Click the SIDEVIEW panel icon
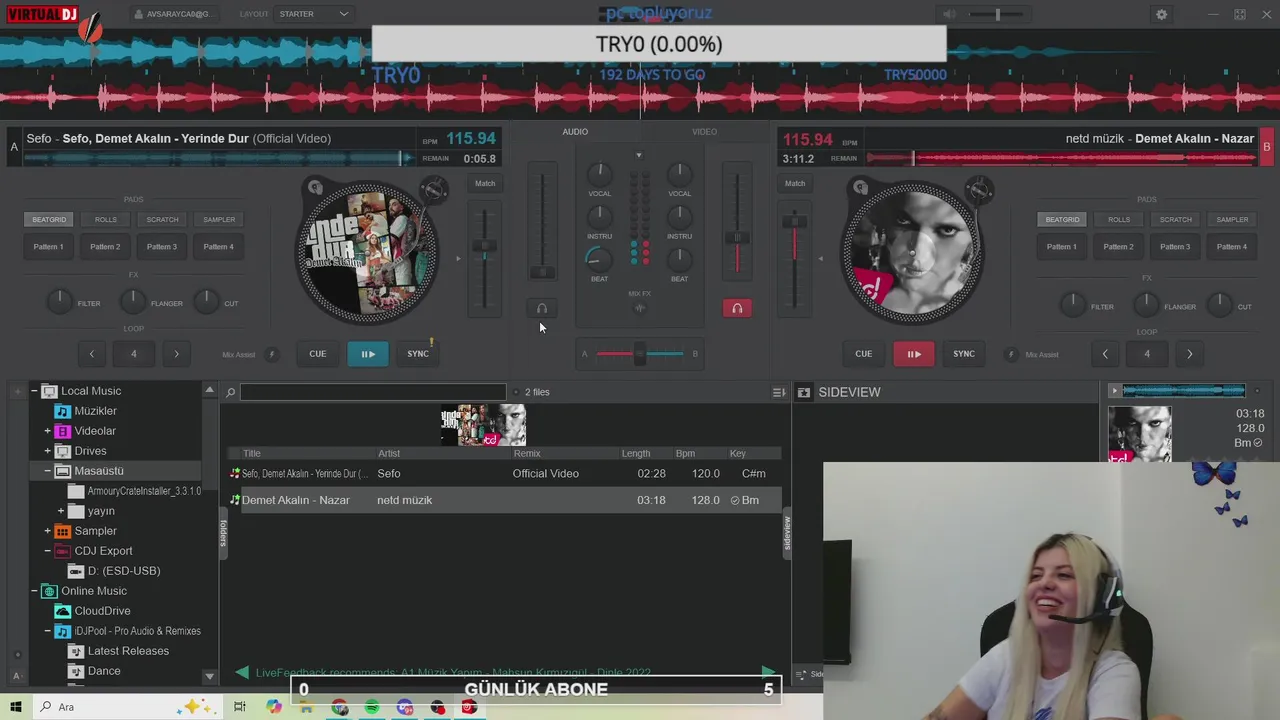 [803, 393]
